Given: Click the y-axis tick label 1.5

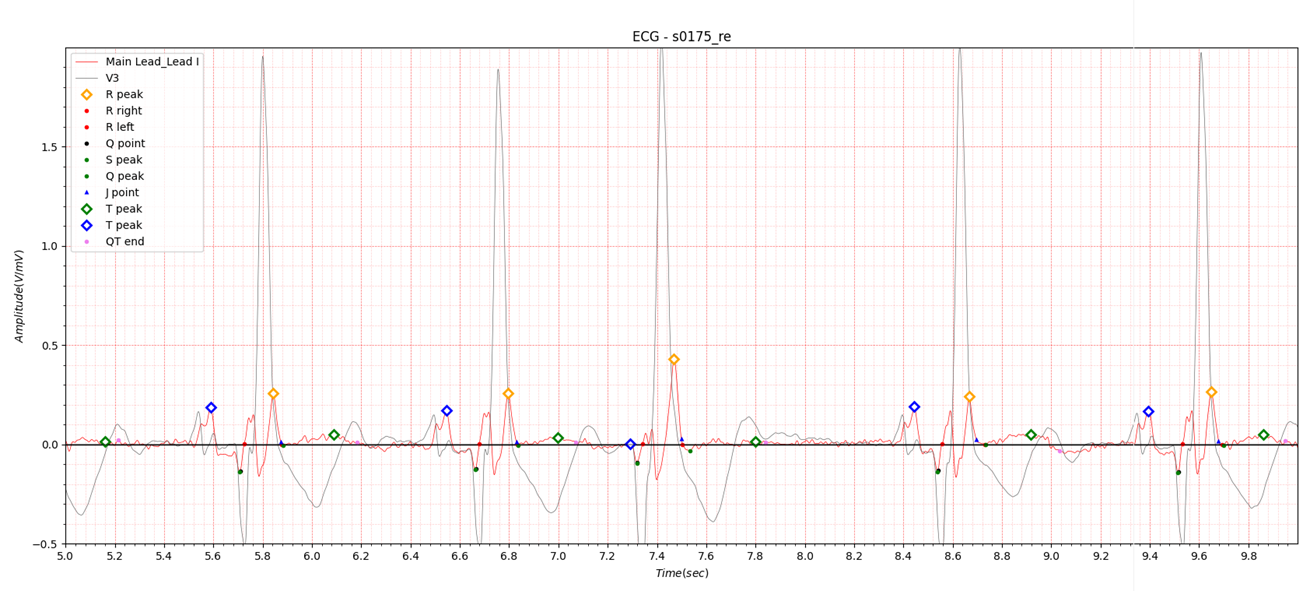Looking at the screenshot, I should pos(50,147).
